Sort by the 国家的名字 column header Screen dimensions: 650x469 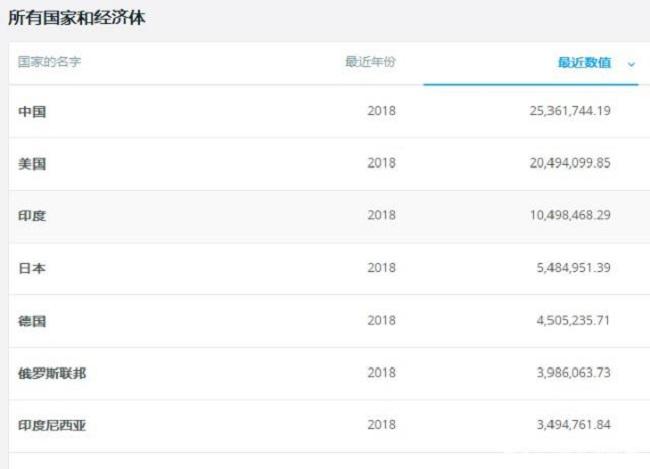pos(49,62)
